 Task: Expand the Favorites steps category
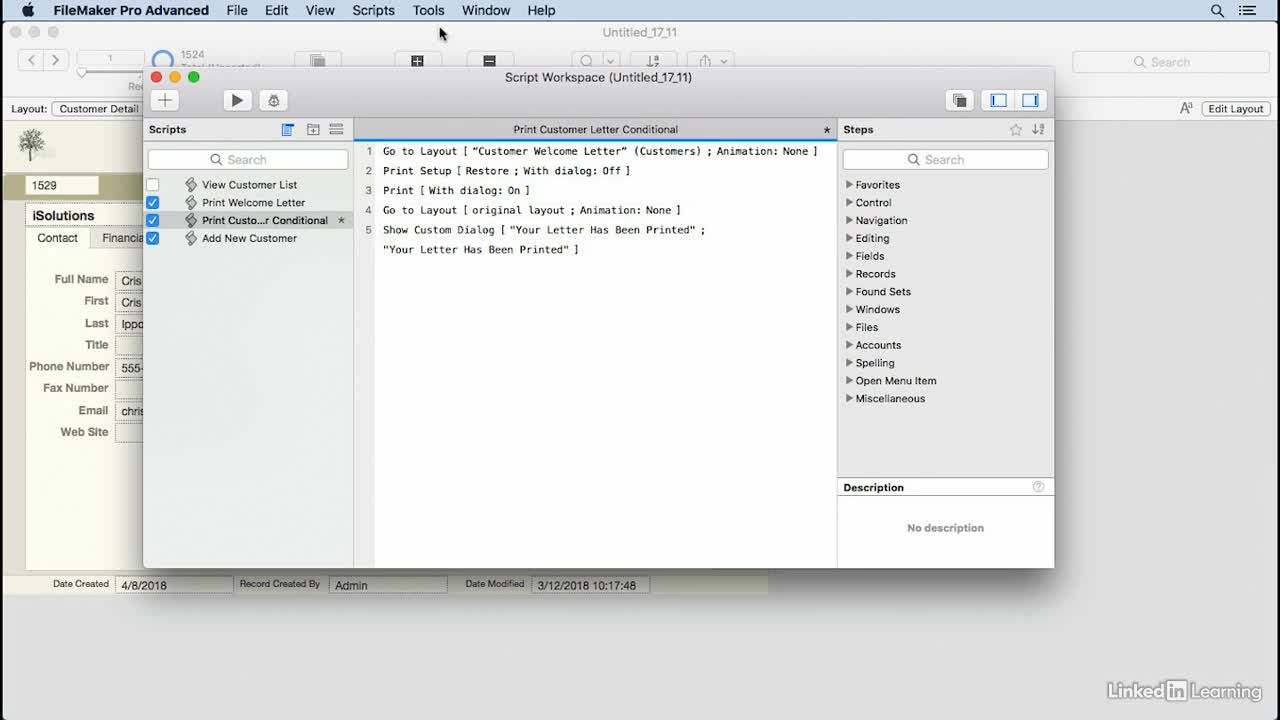pyautogui.click(x=849, y=185)
